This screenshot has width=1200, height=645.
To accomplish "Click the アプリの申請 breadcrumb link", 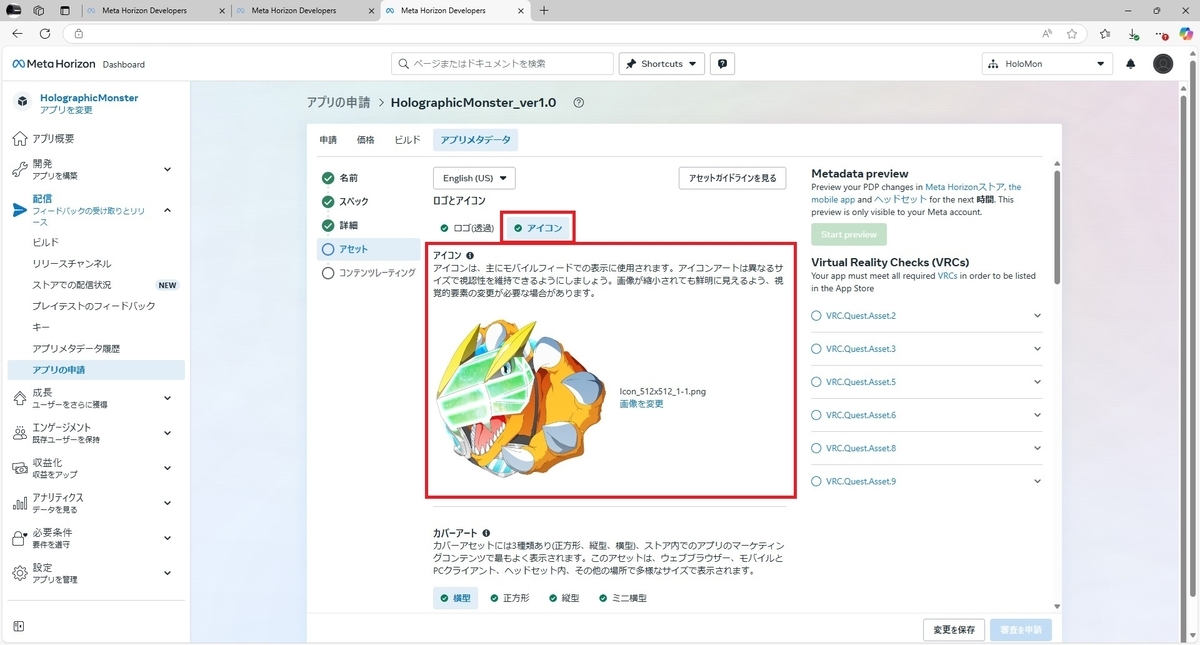I will click(x=338, y=103).
